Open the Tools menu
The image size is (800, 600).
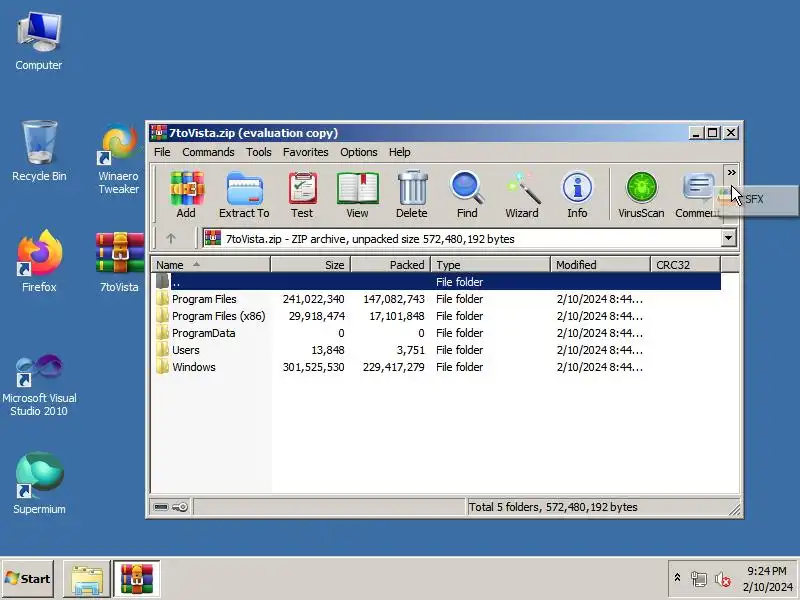[259, 152]
